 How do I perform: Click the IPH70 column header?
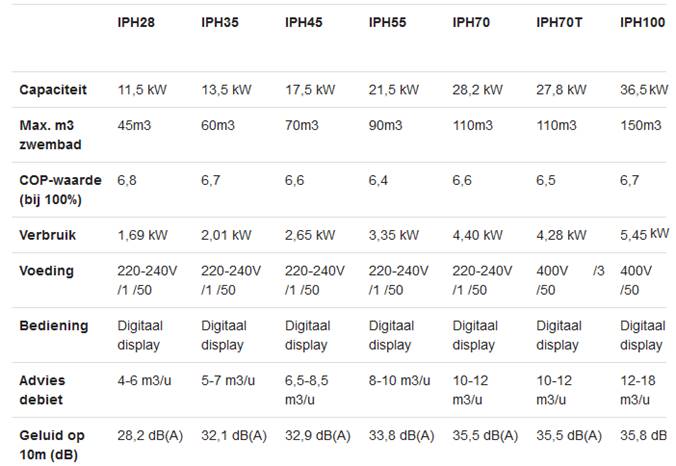[471, 22]
